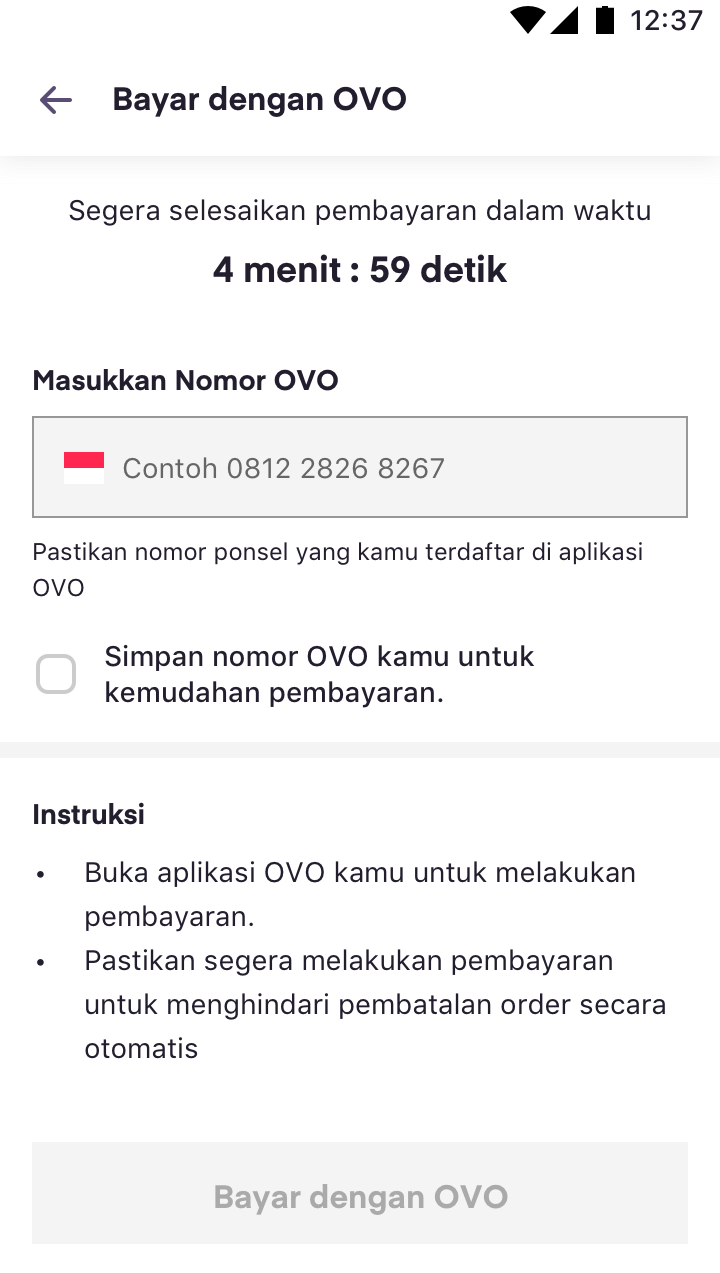The width and height of the screenshot is (720, 1273).
Task: Tap the cellular signal icon
Action: tap(565, 20)
